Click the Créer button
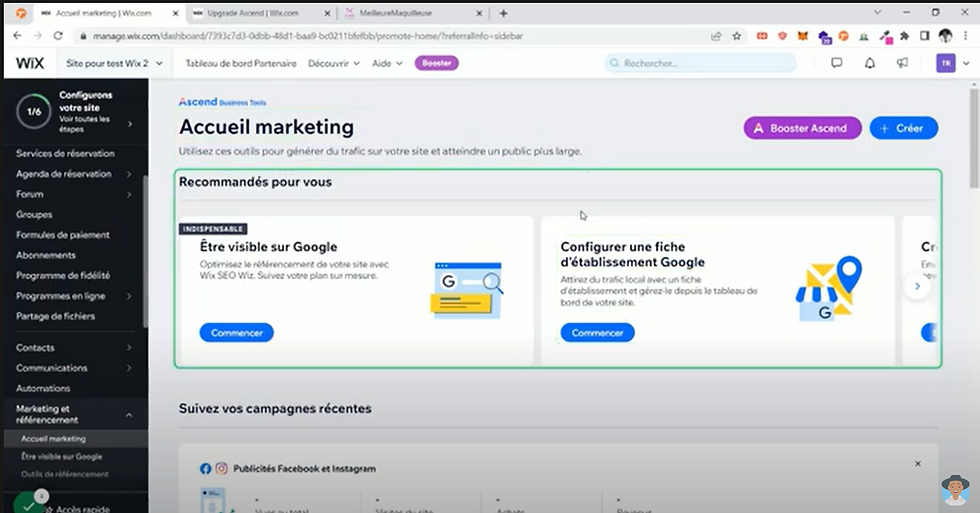Image resolution: width=980 pixels, height=513 pixels. pos(903,128)
